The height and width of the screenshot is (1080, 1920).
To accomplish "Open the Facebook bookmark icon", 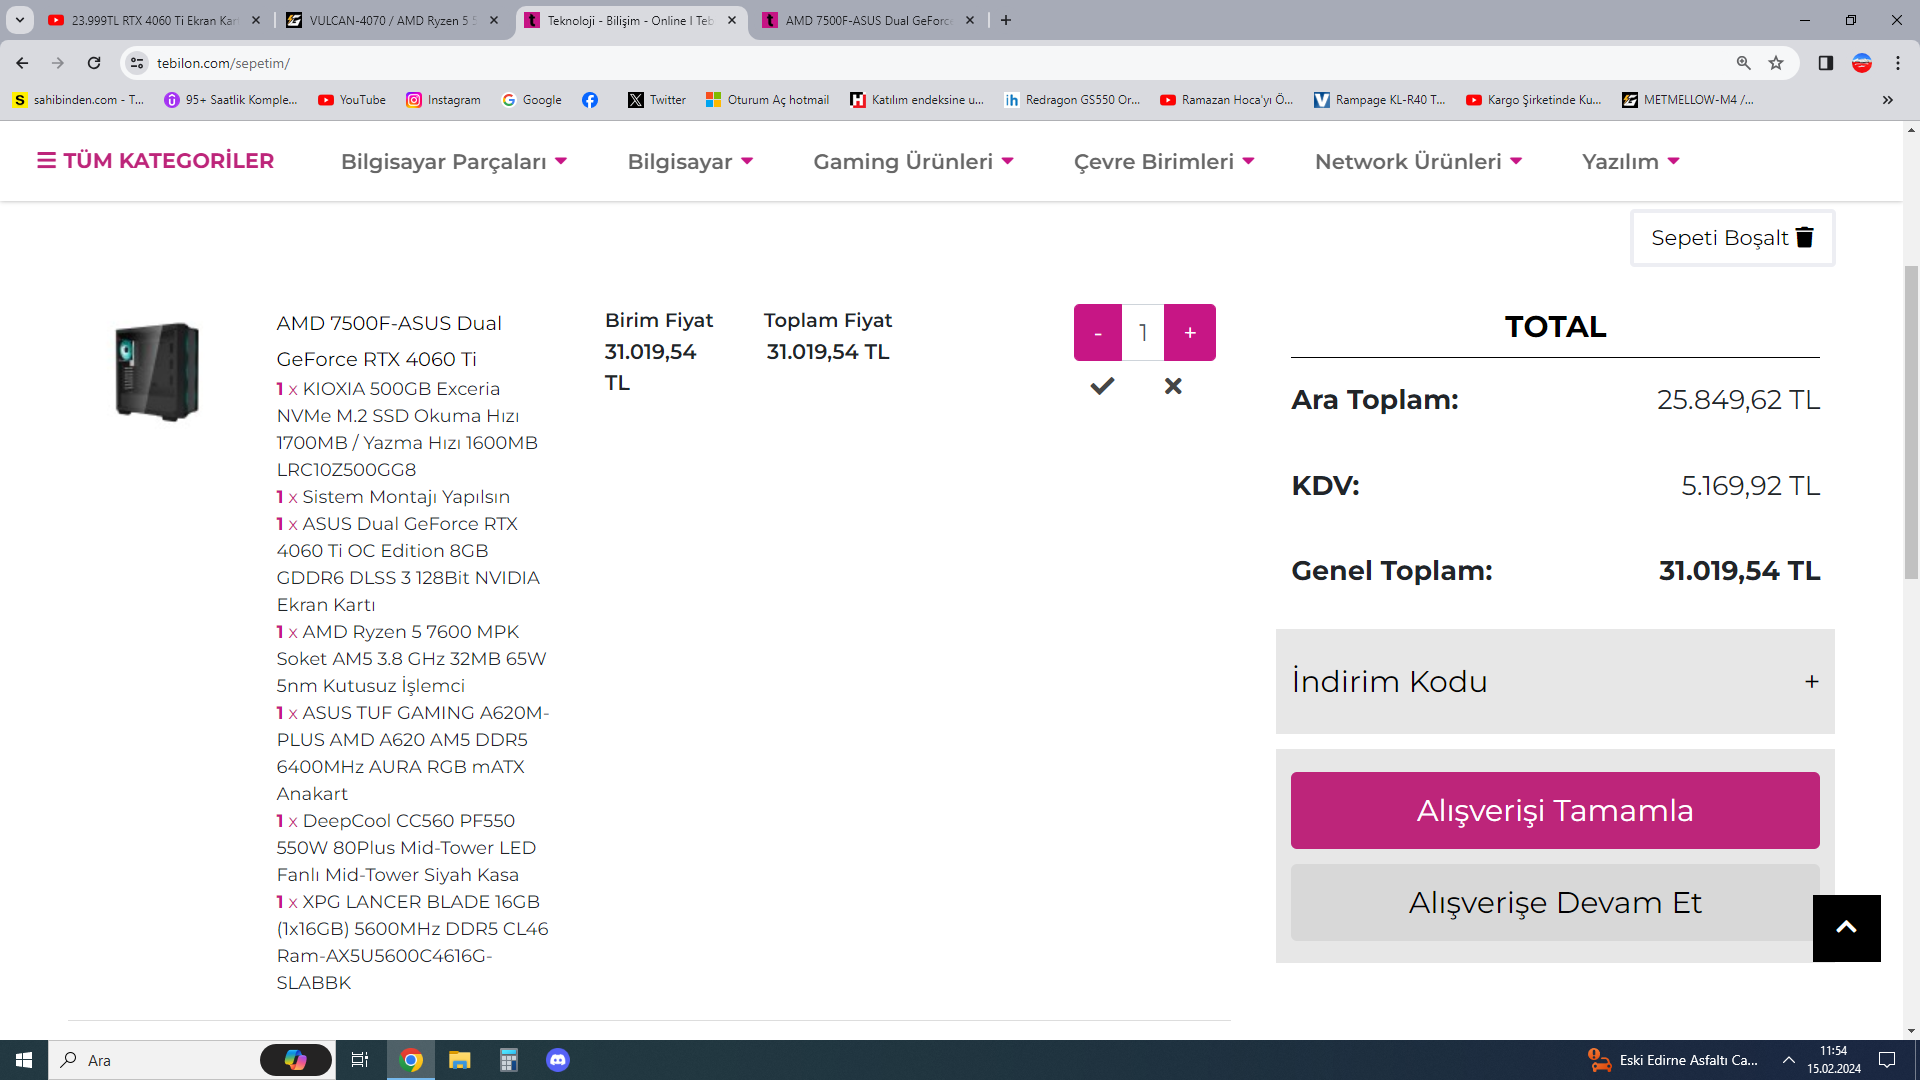I will click(590, 100).
